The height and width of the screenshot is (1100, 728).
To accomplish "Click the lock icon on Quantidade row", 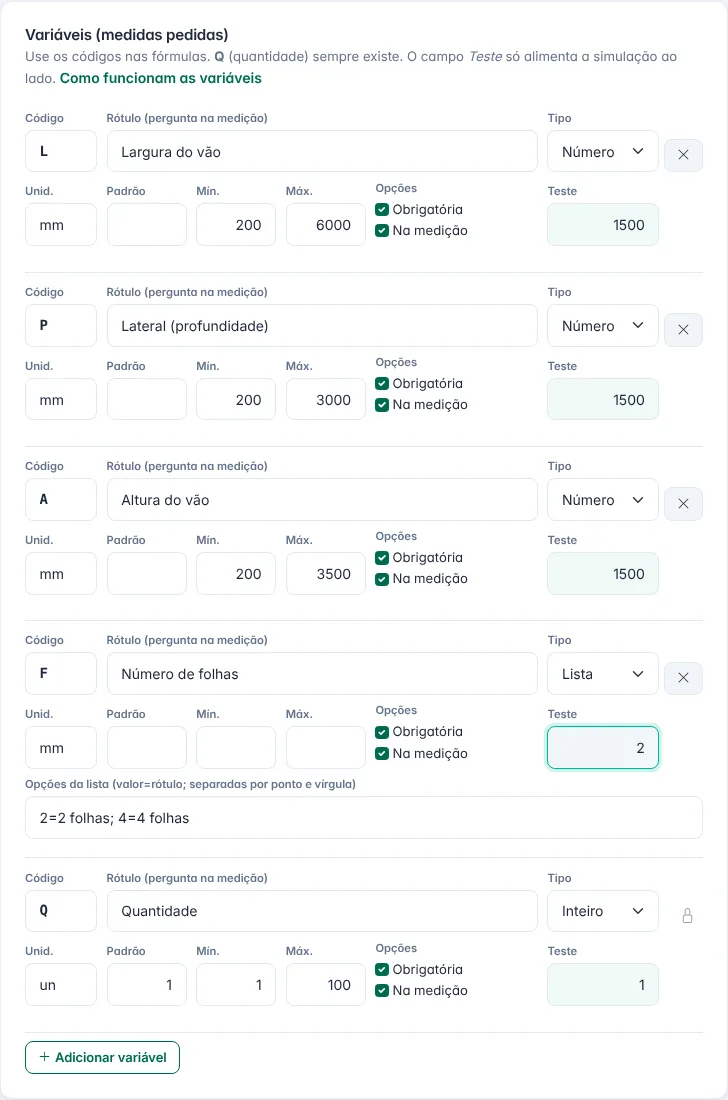I will (687, 915).
